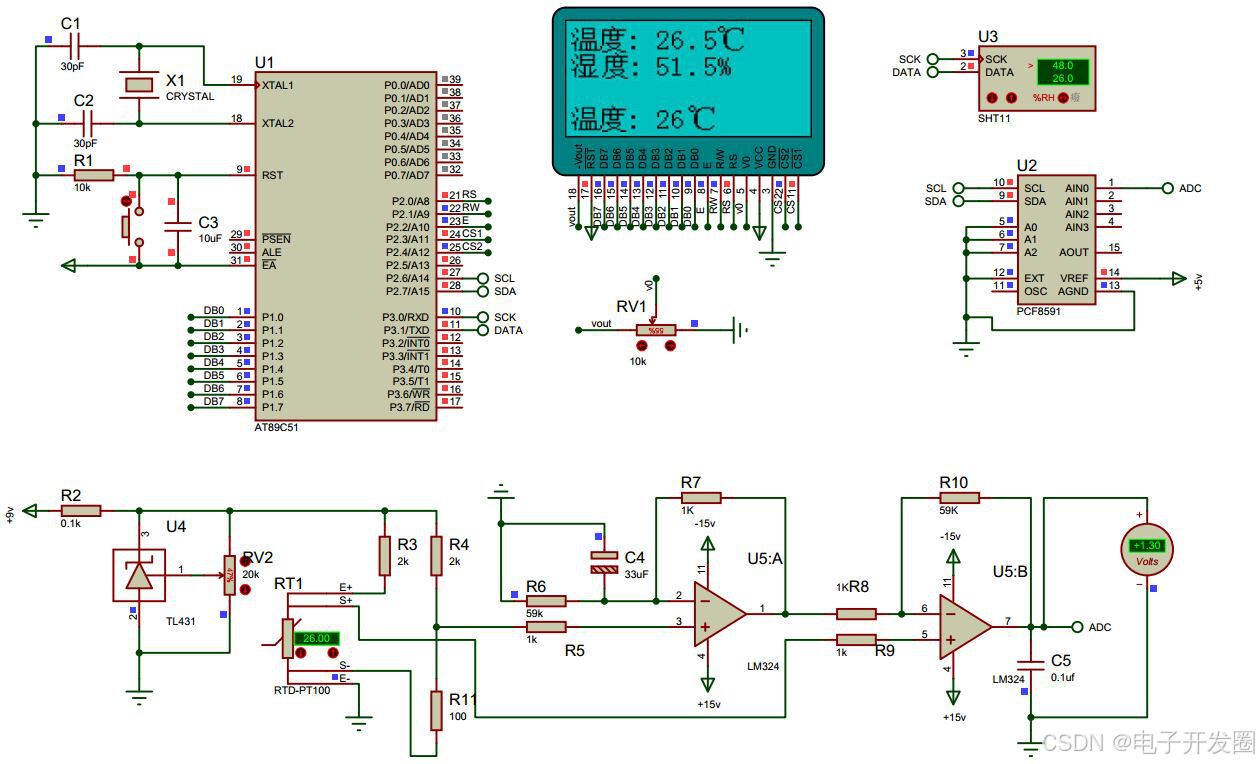Click the P0.0/AD0 pin label

click(x=407, y=85)
